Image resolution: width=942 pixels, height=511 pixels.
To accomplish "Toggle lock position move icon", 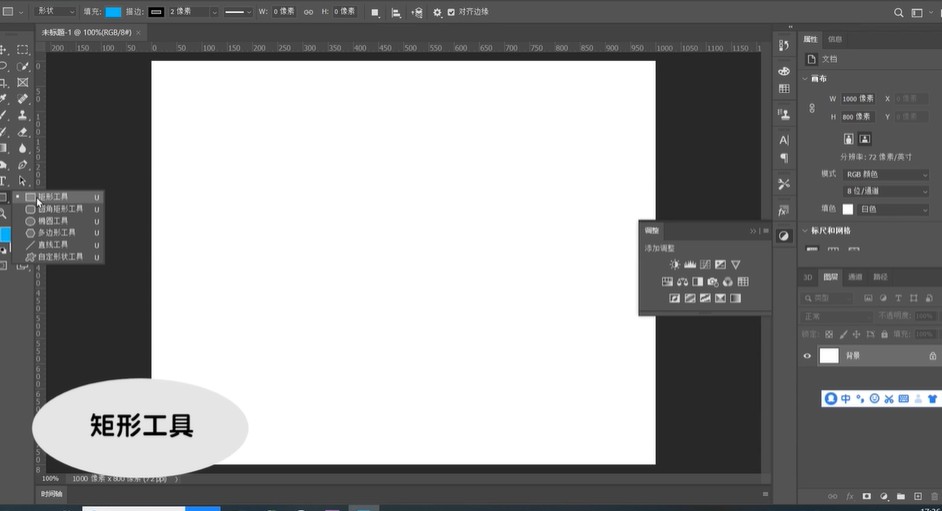I will tap(856, 334).
